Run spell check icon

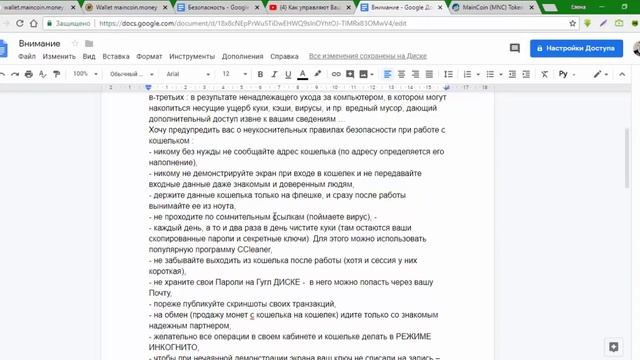[42, 74]
